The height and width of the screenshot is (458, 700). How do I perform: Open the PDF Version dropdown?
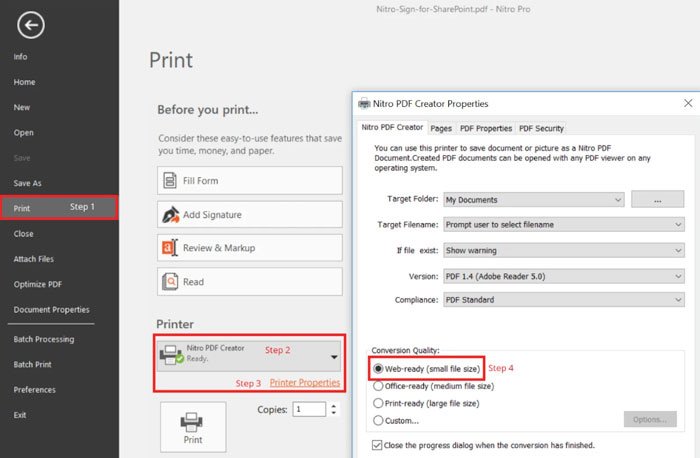tap(564, 276)
